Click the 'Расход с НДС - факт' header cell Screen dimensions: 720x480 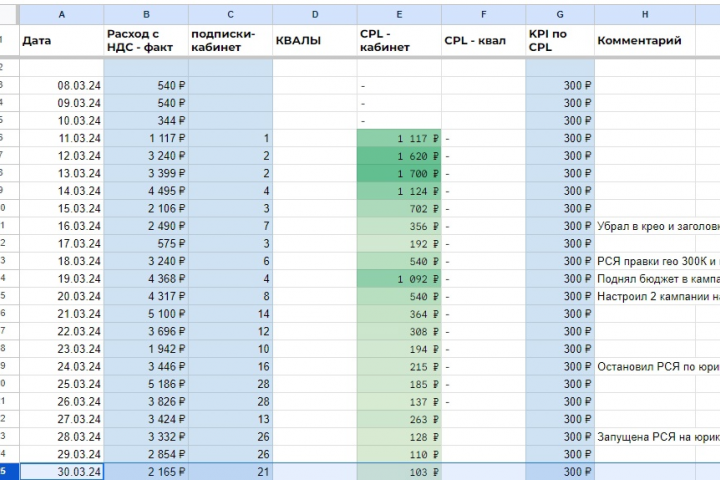146,40
